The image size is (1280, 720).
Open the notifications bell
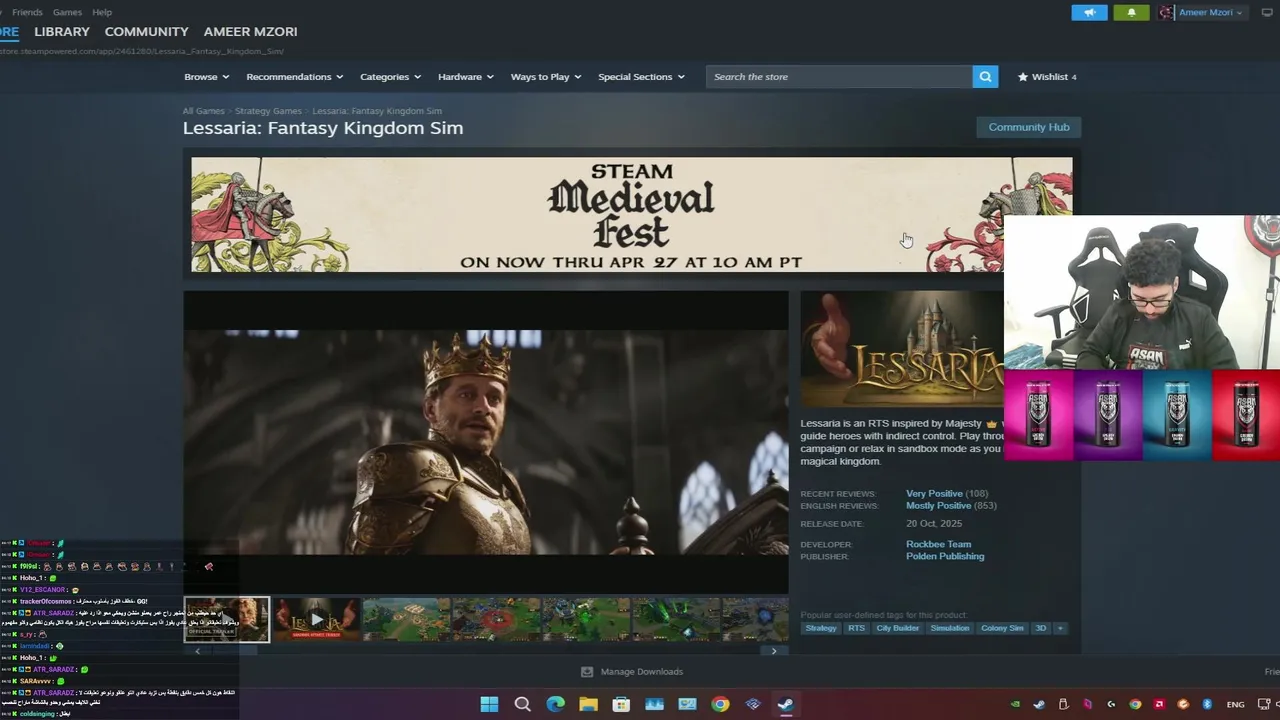(1131, 12)
